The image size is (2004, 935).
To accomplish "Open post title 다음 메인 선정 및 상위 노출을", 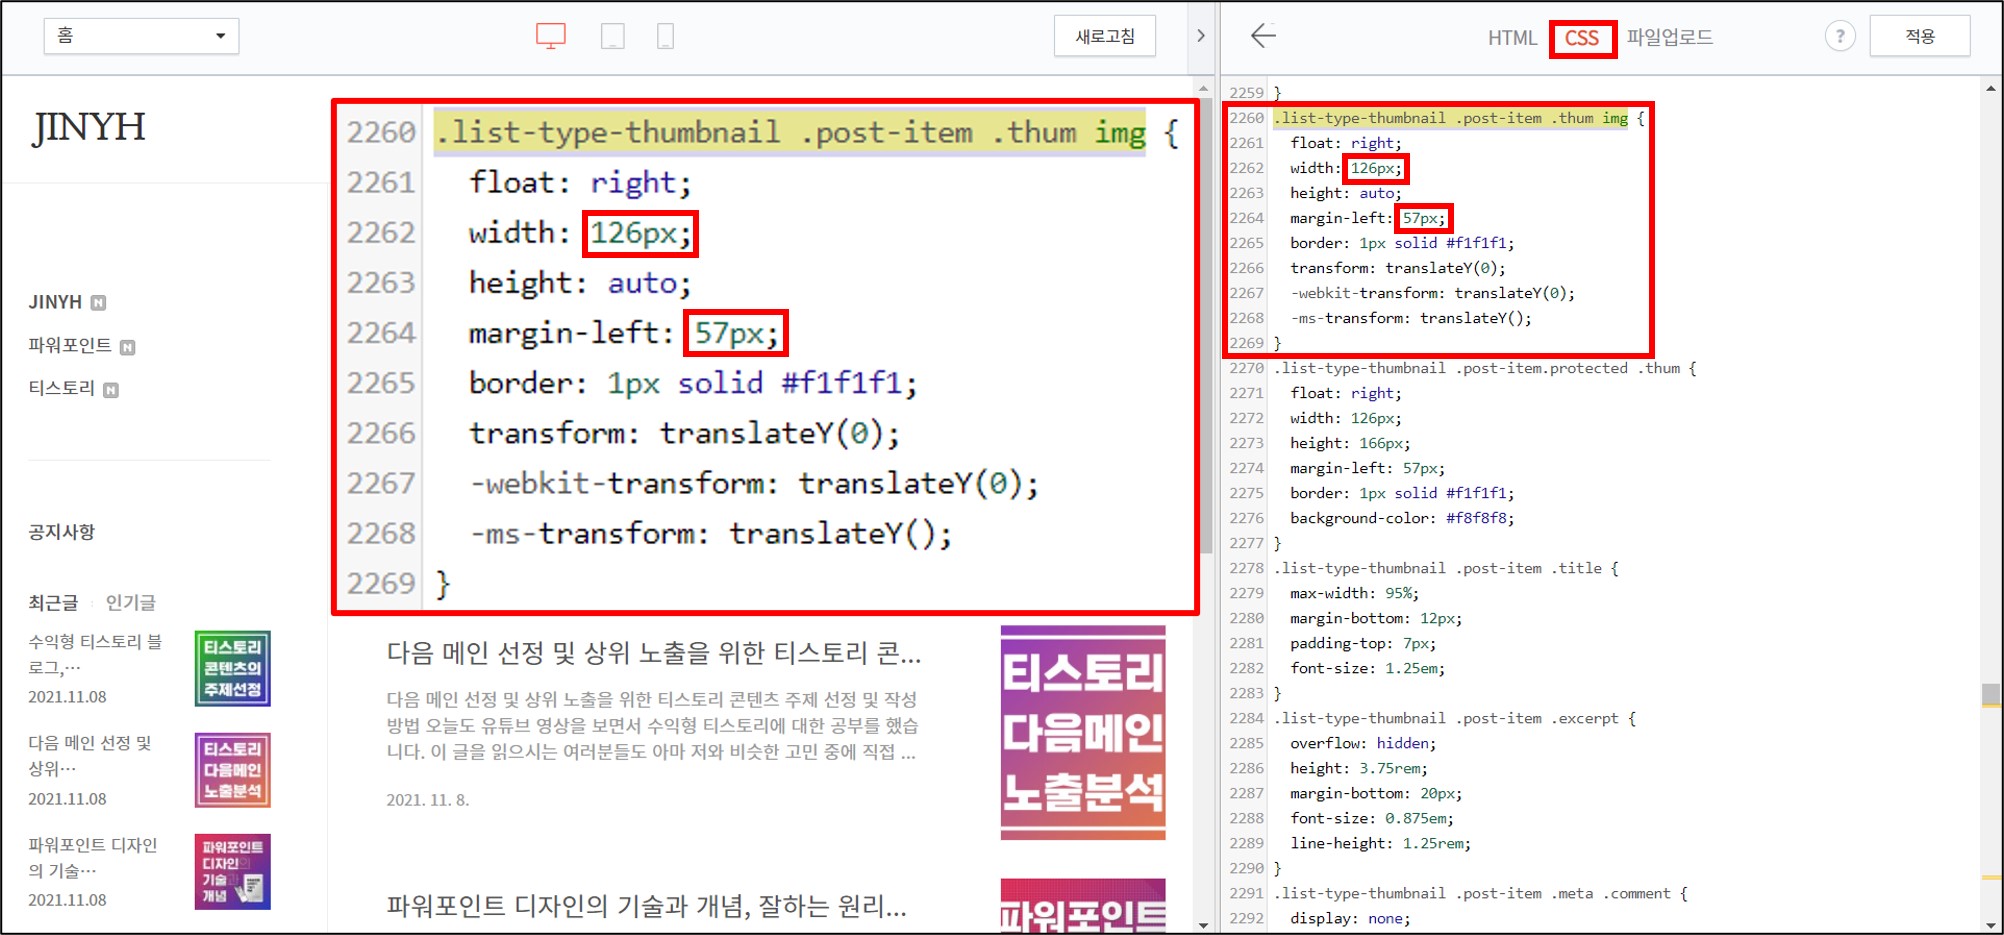I will (654, 653).
